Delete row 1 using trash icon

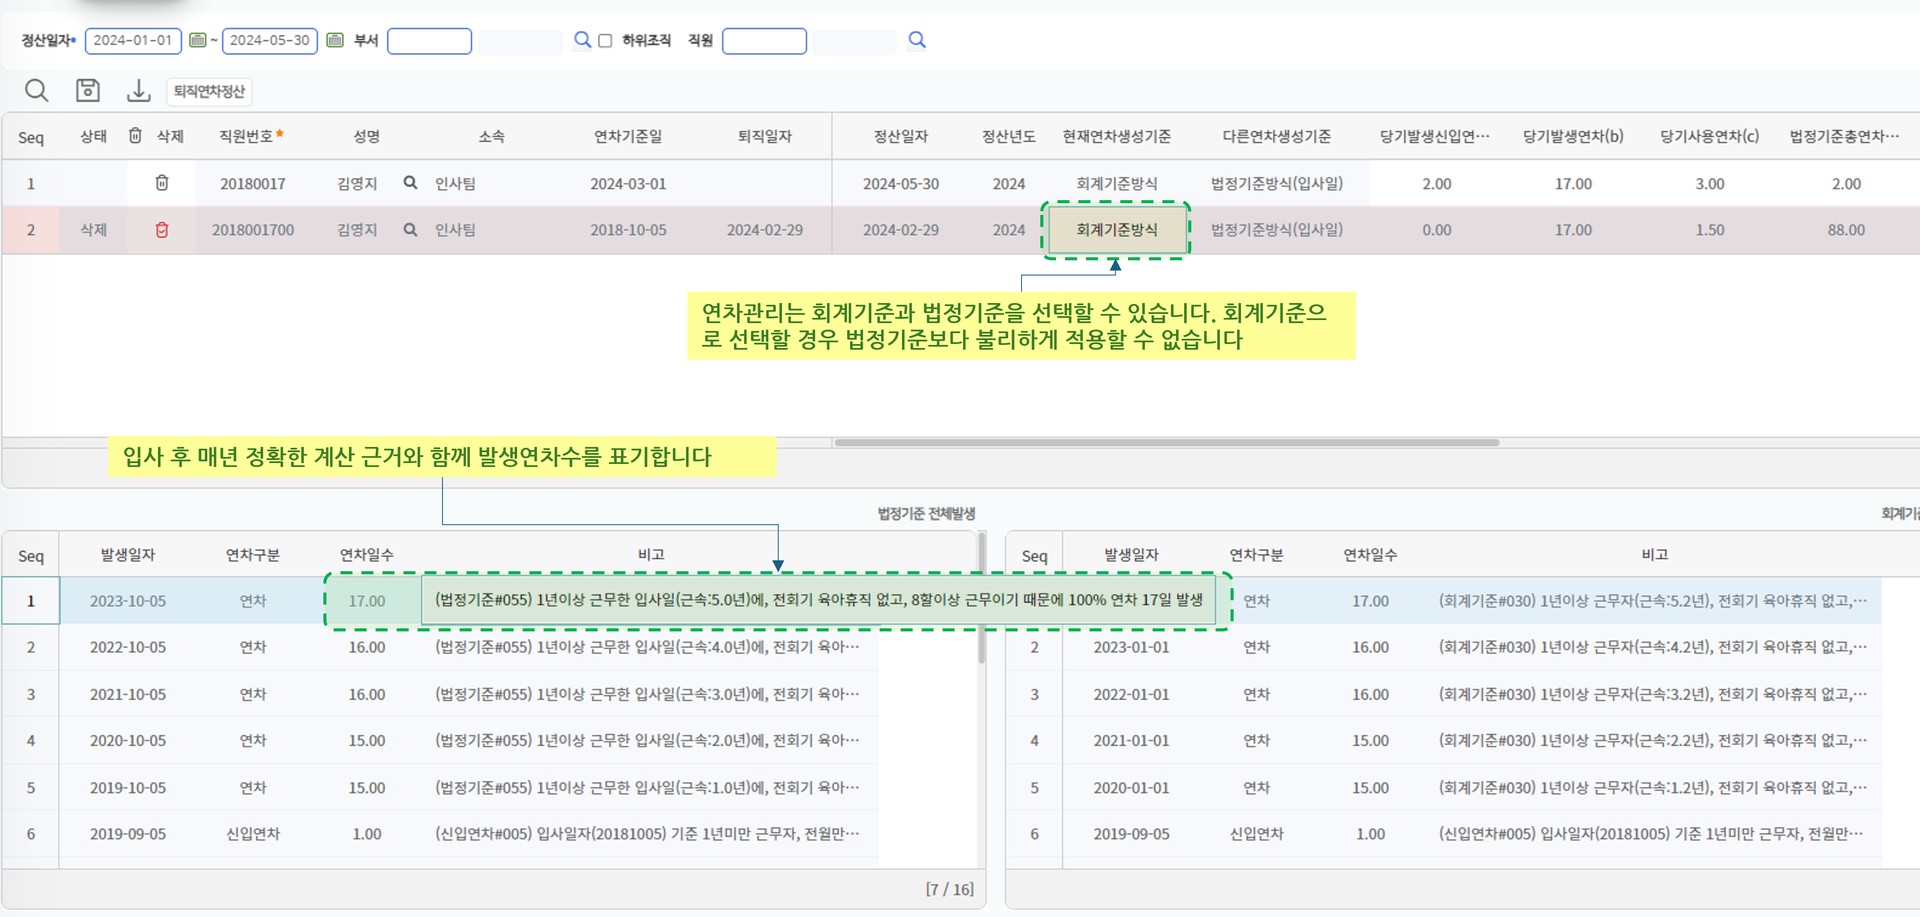click(161, 183)
